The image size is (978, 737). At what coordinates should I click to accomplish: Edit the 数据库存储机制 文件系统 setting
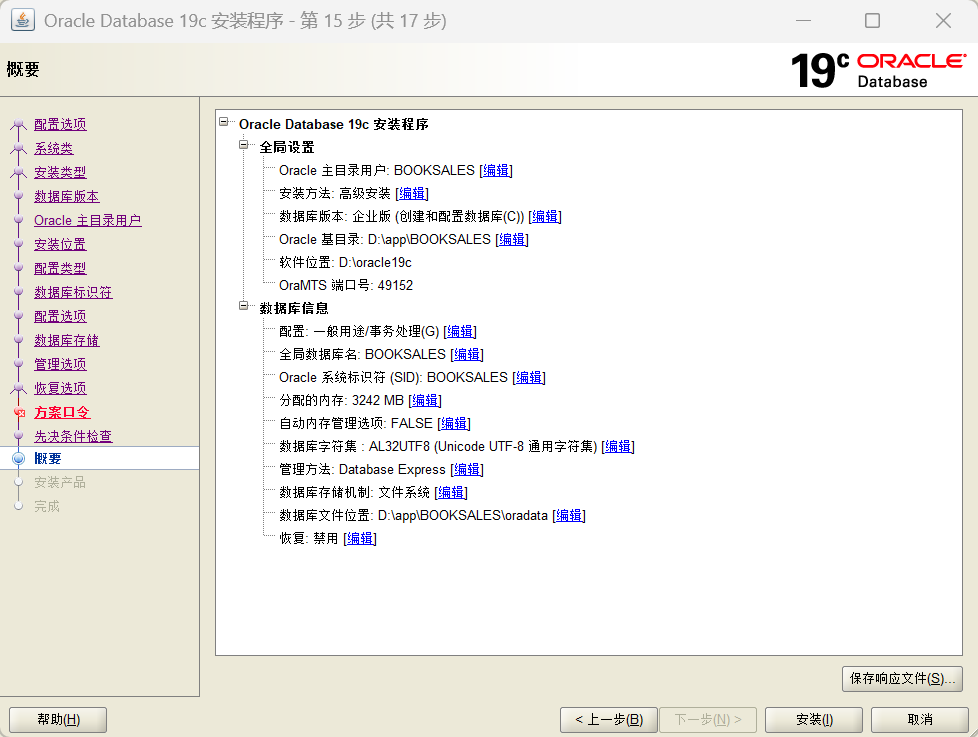(x=450, y=493)
